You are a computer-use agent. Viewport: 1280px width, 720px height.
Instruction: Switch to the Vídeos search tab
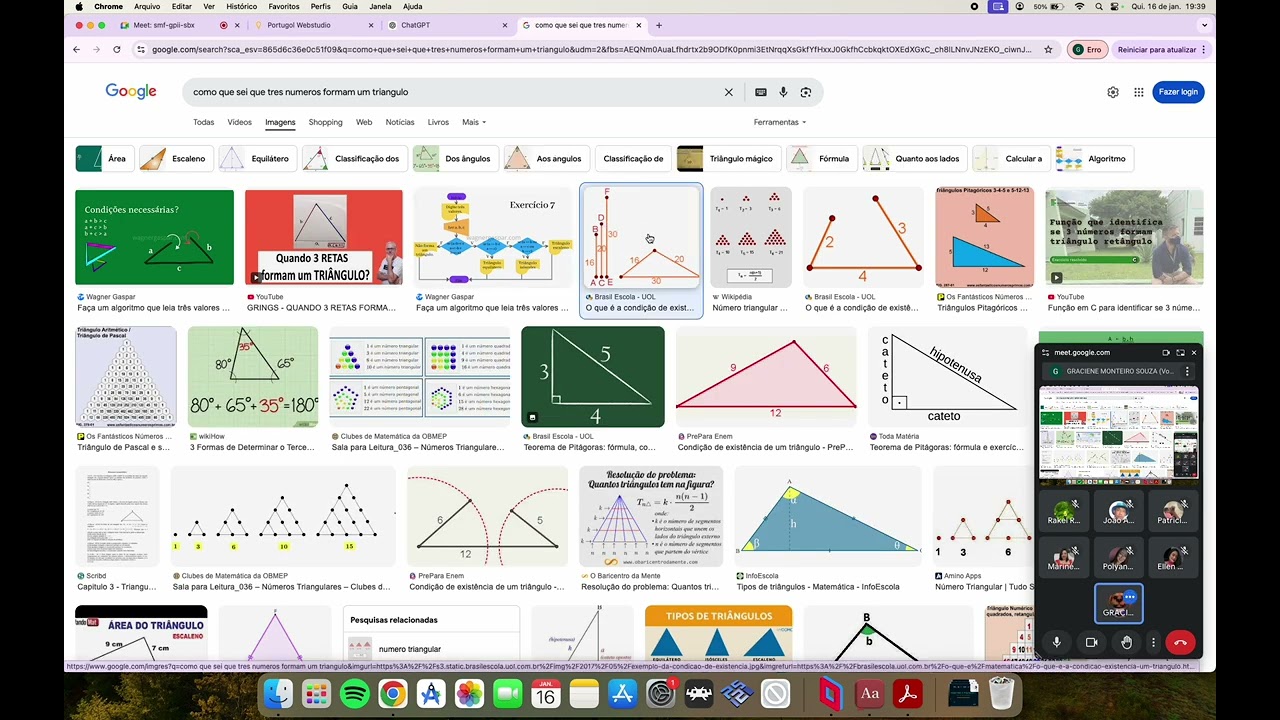click(240, 122)
